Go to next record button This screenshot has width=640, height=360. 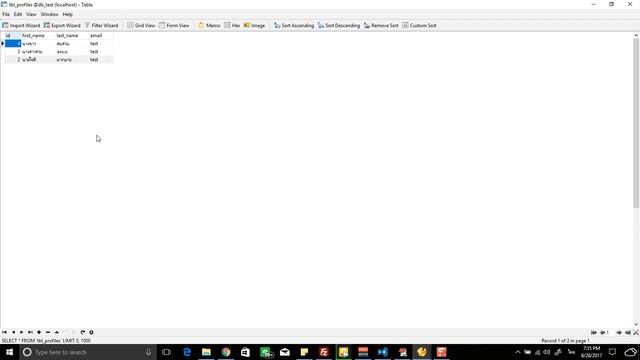22,332
